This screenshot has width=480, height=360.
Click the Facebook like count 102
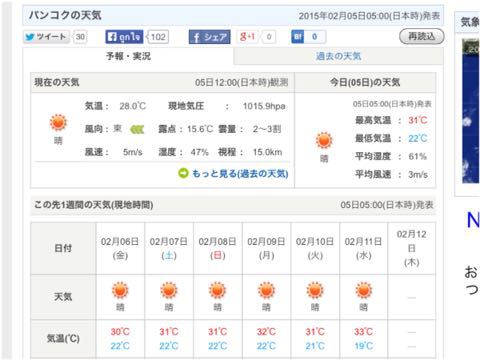[158, 37]
